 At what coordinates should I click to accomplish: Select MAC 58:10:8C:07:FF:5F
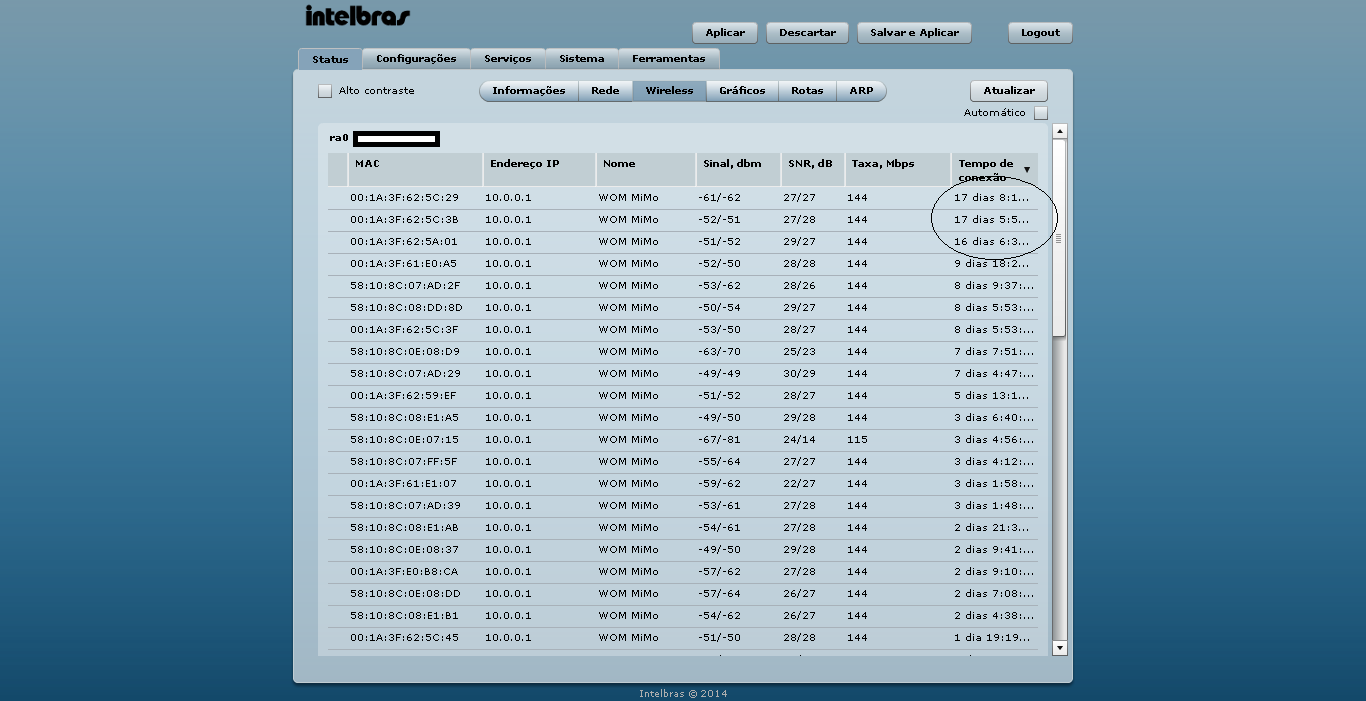(404, 462)
